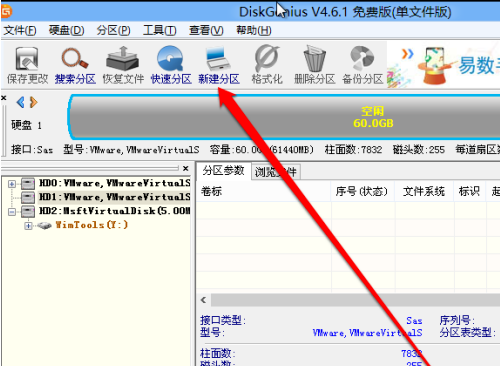
Task: Expand the HD0 VMware disk node
Action: coord(12,184)
